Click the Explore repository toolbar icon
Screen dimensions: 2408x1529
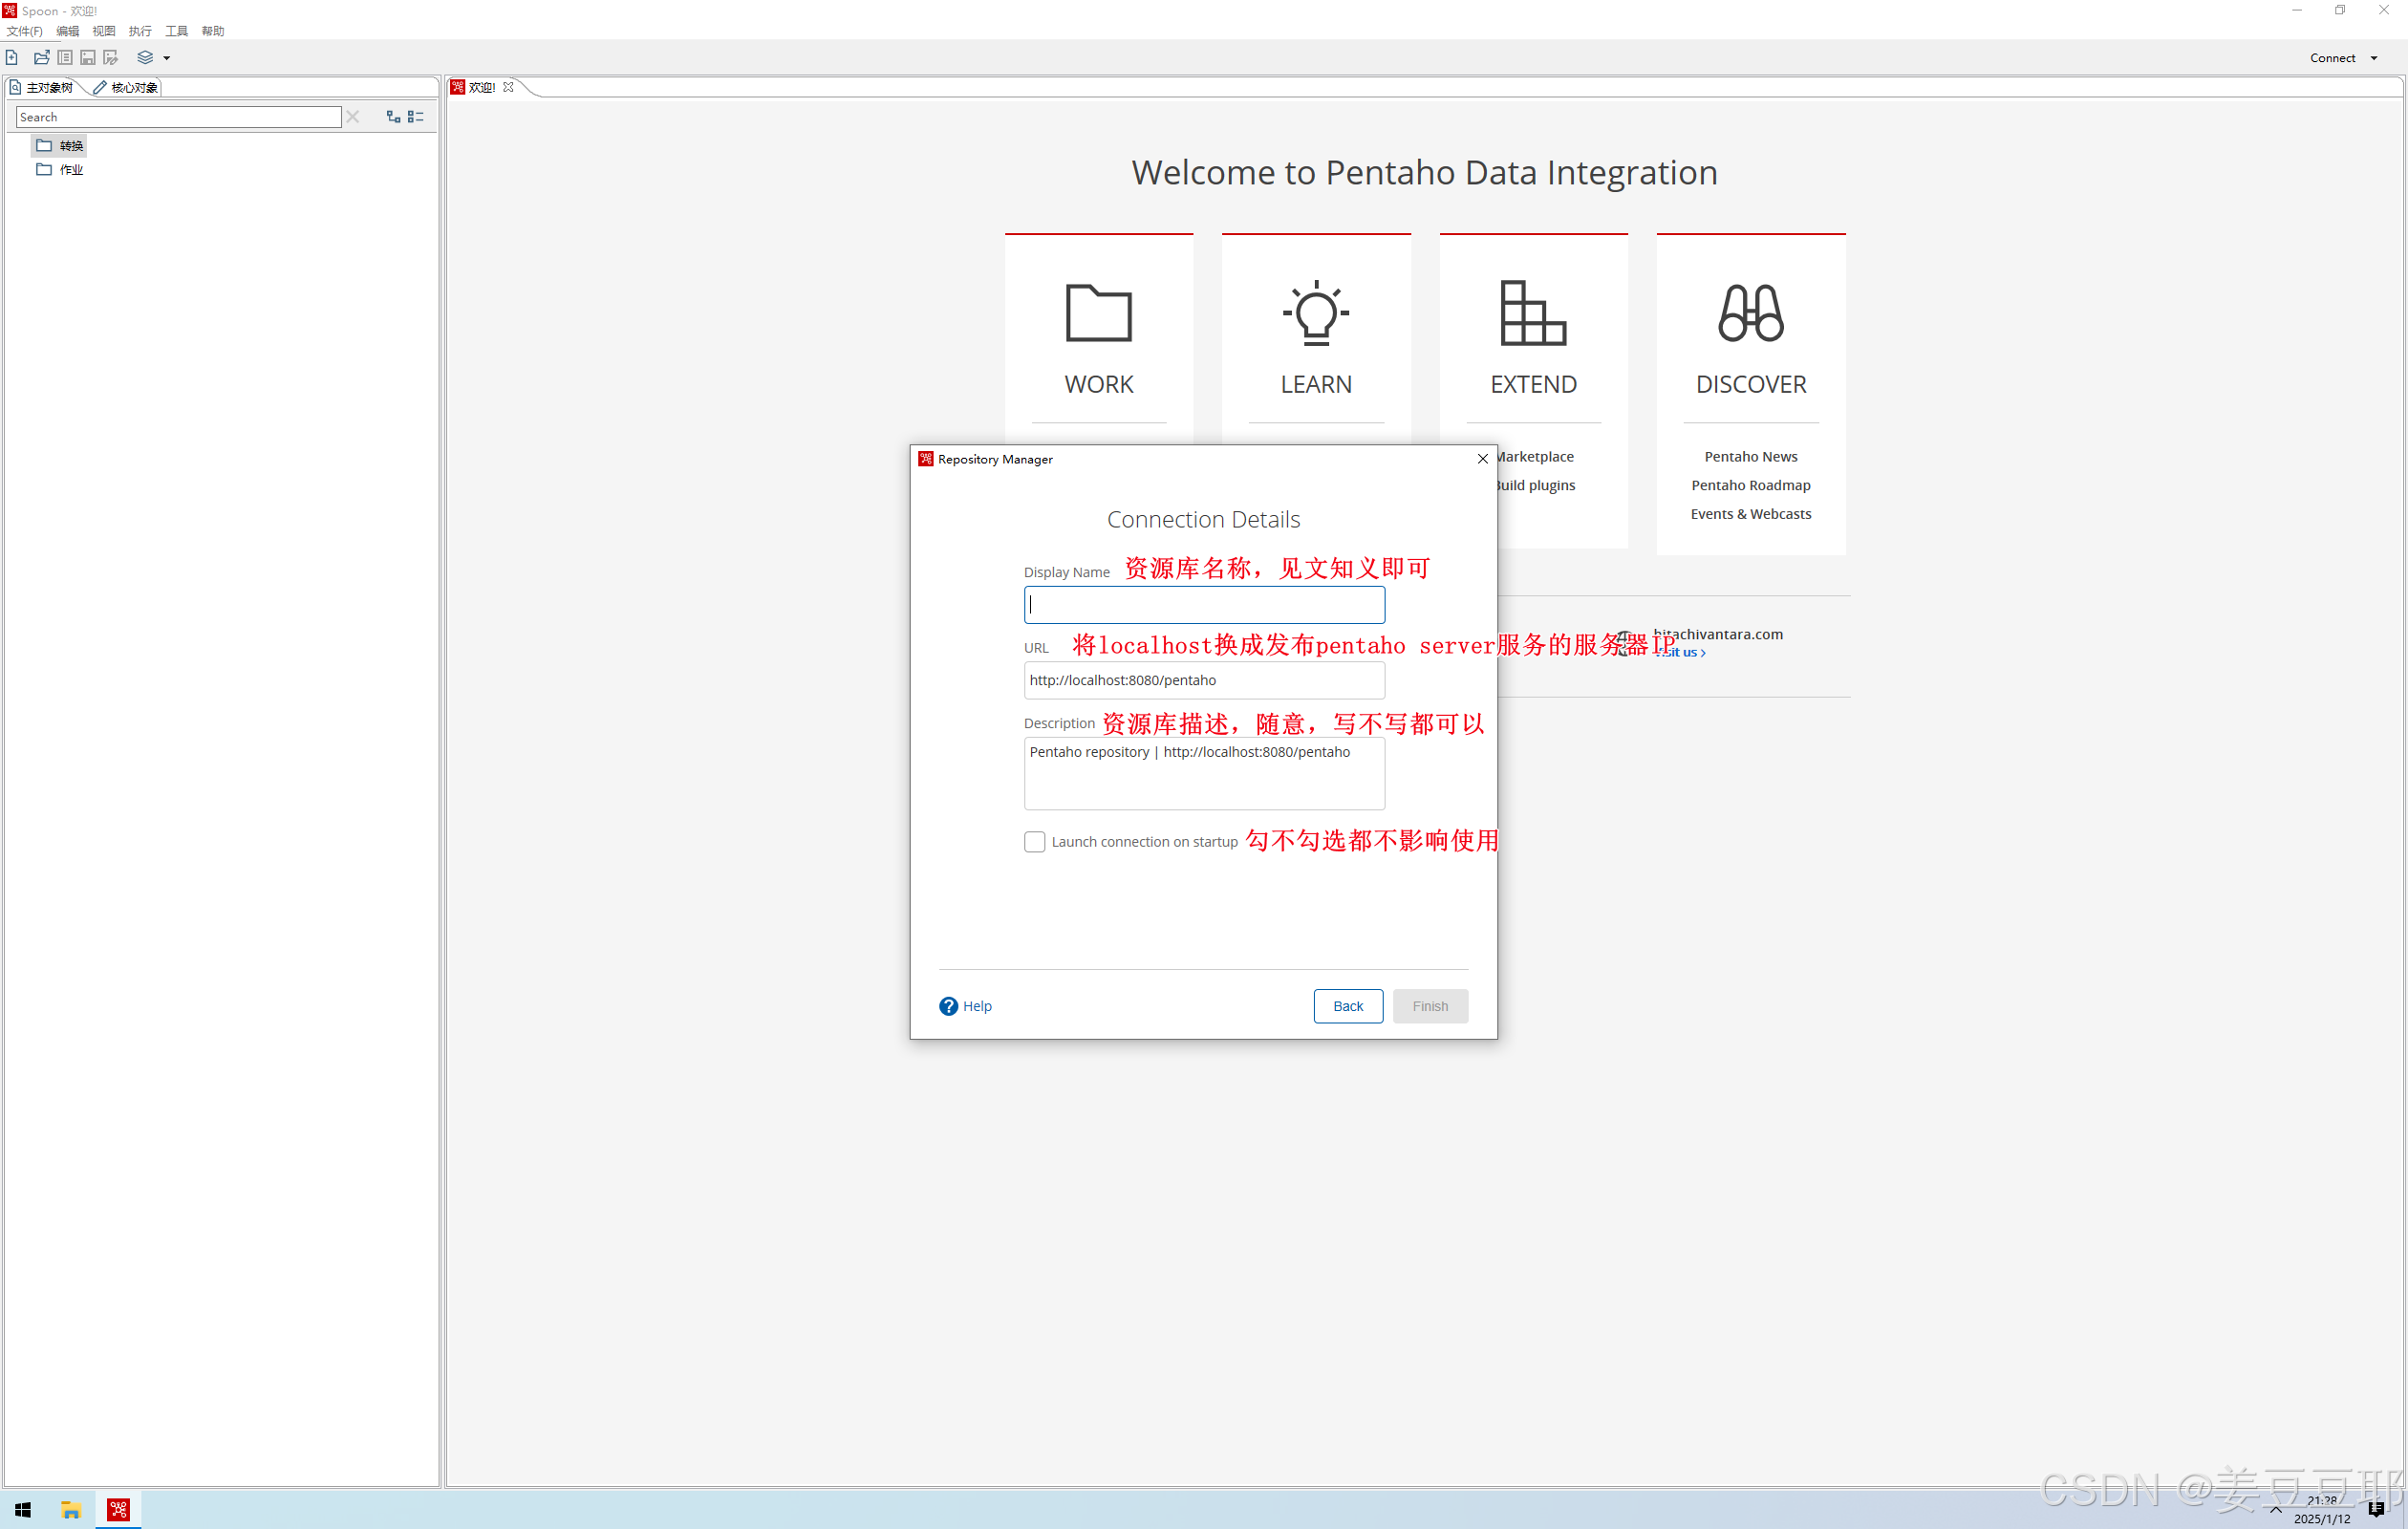click(65, 58)
